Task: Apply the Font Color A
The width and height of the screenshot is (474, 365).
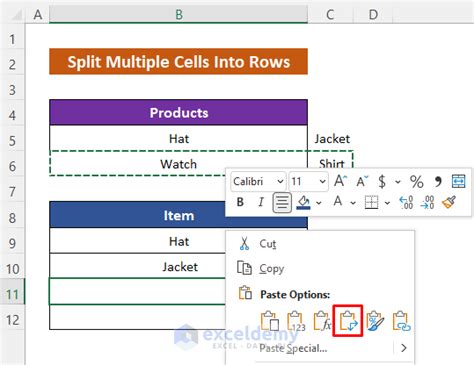Action: pos(338,201)
